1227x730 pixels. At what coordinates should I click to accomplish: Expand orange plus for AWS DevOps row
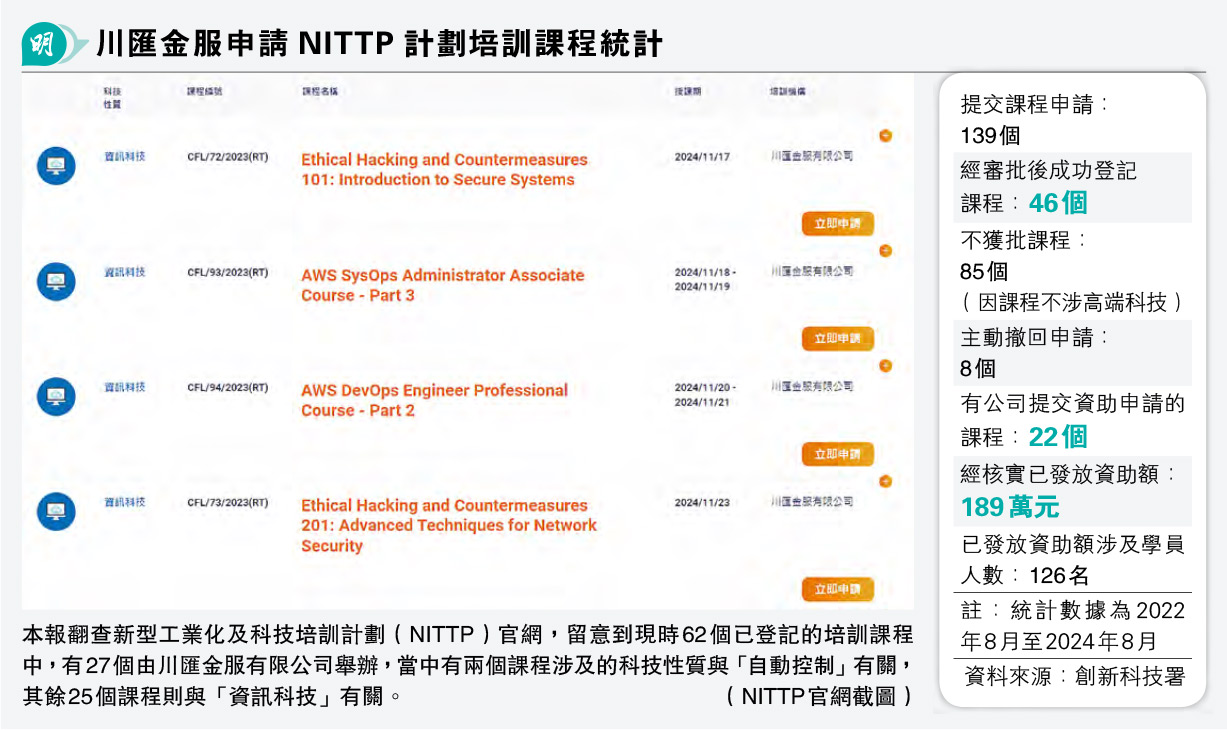[x=885, y=366]
